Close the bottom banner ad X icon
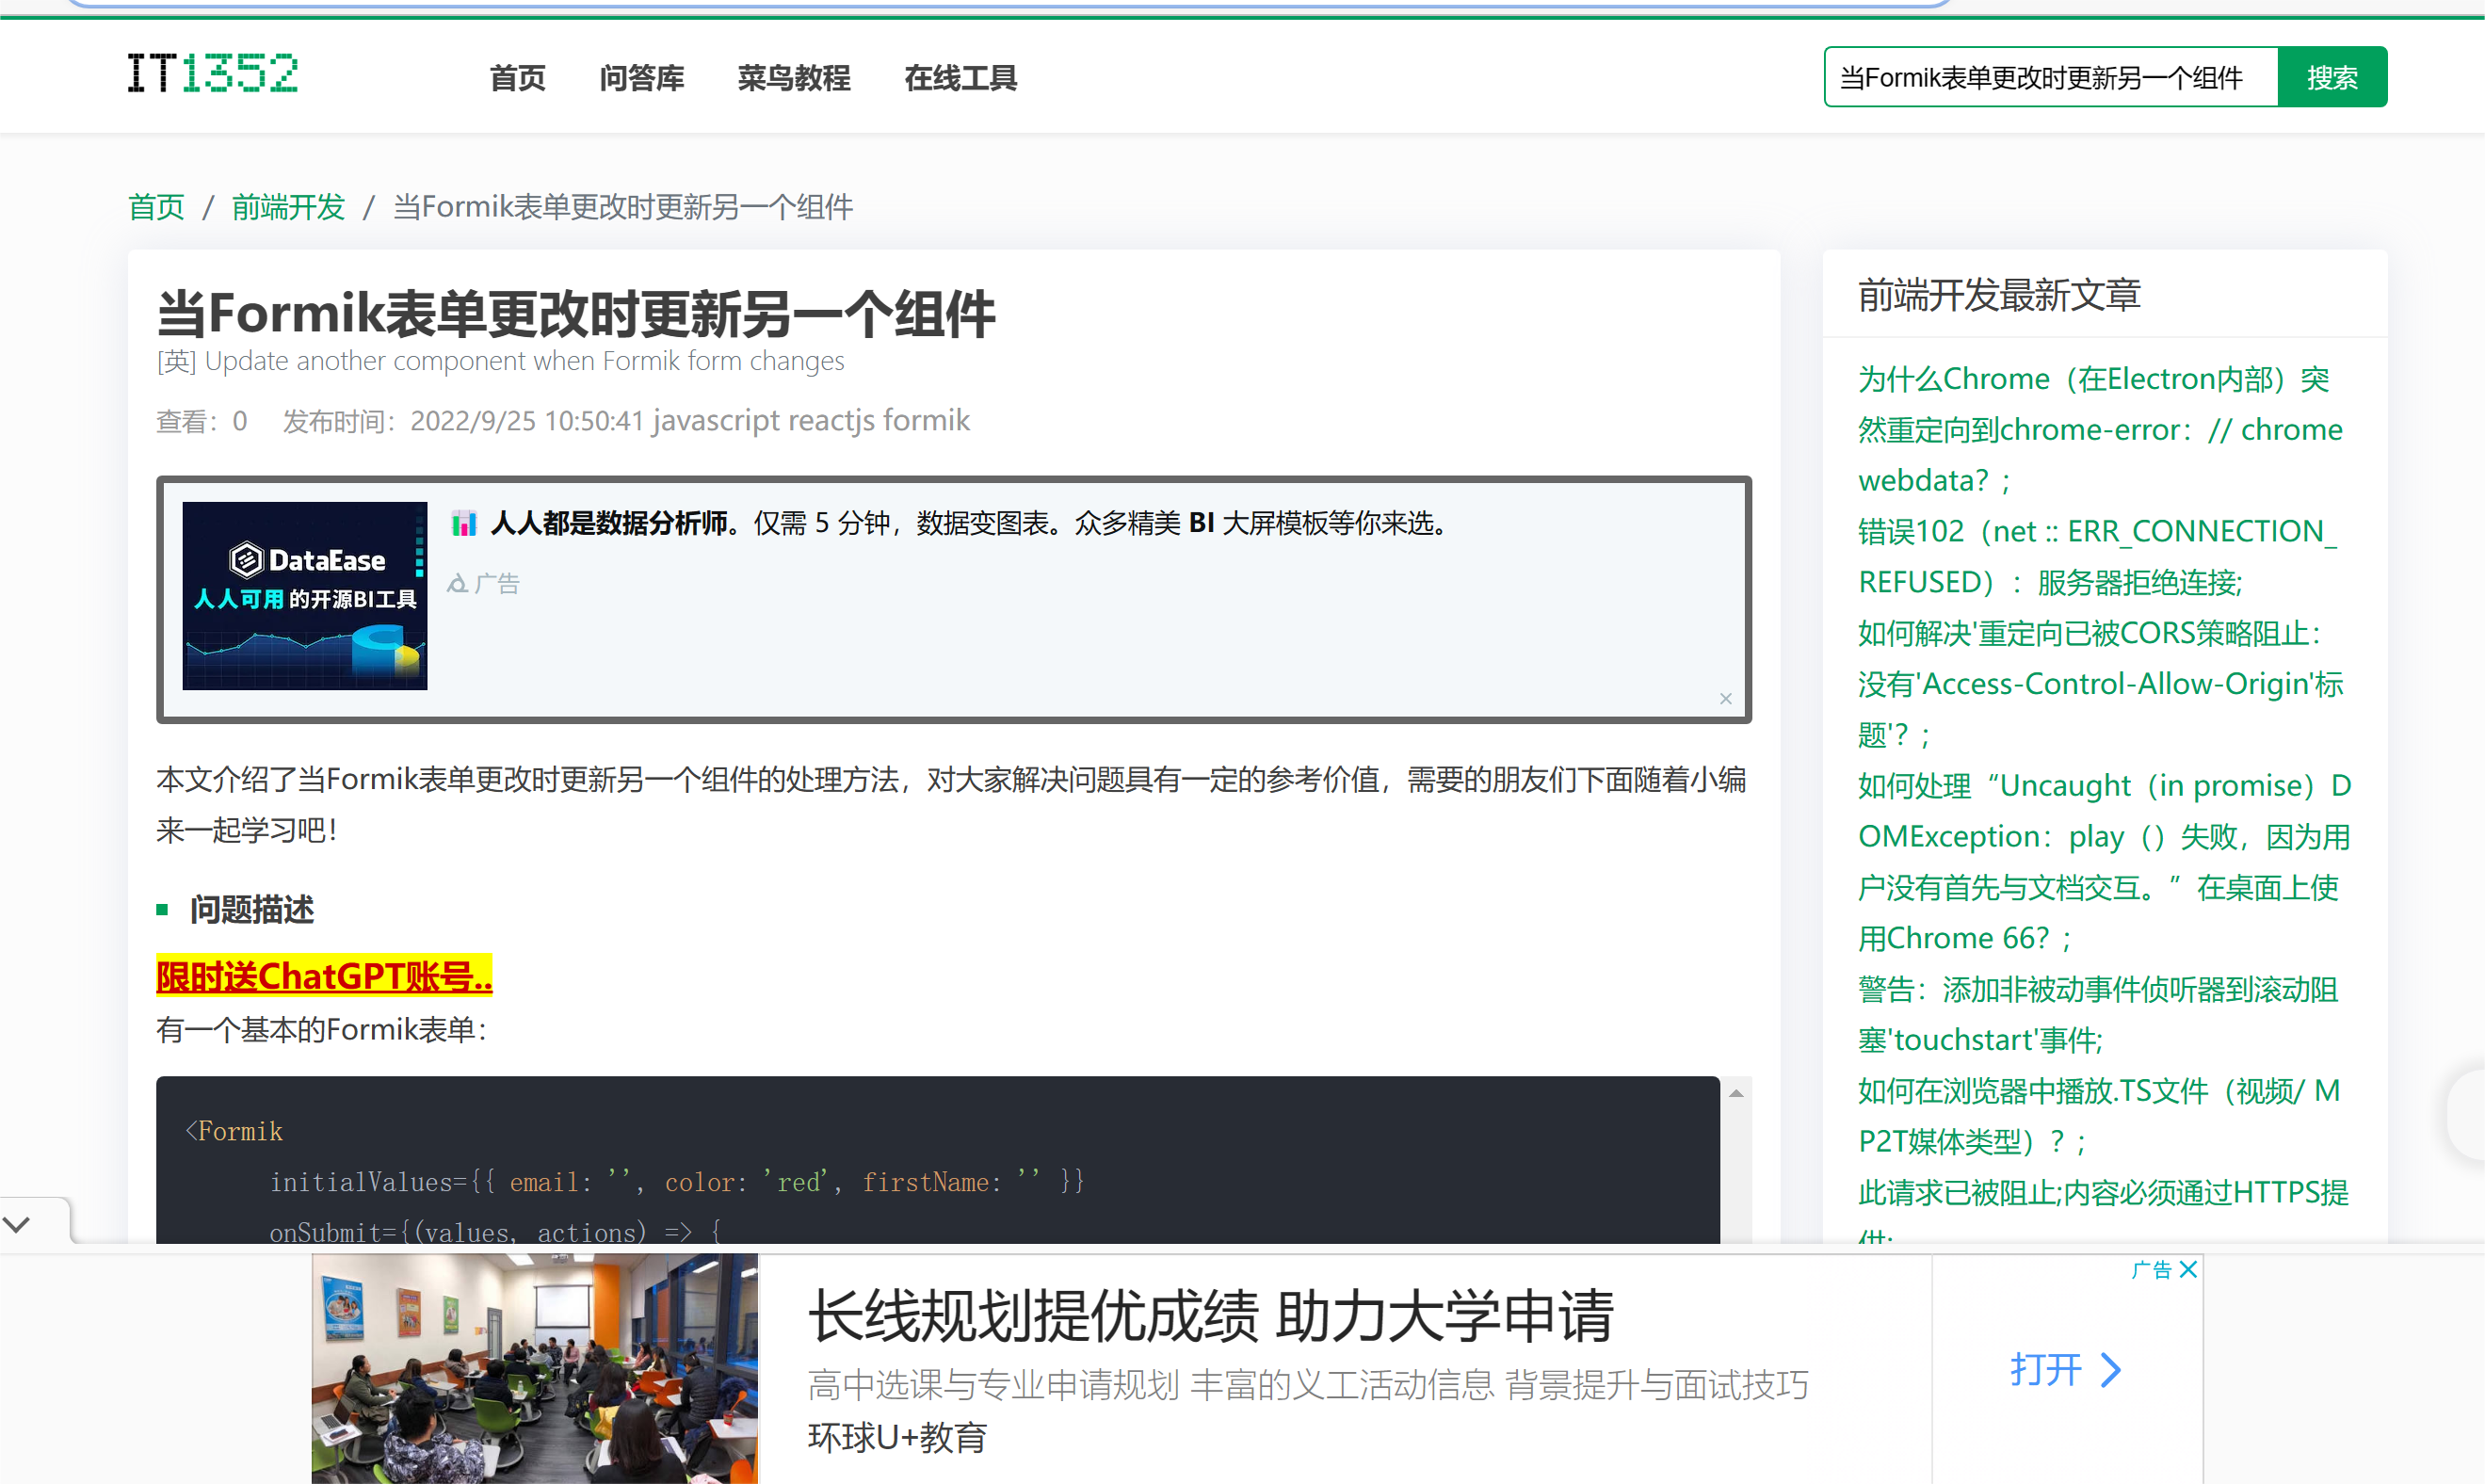The width and height of the screenshot is (2485, 1484). click(x=2188, y=1269)
